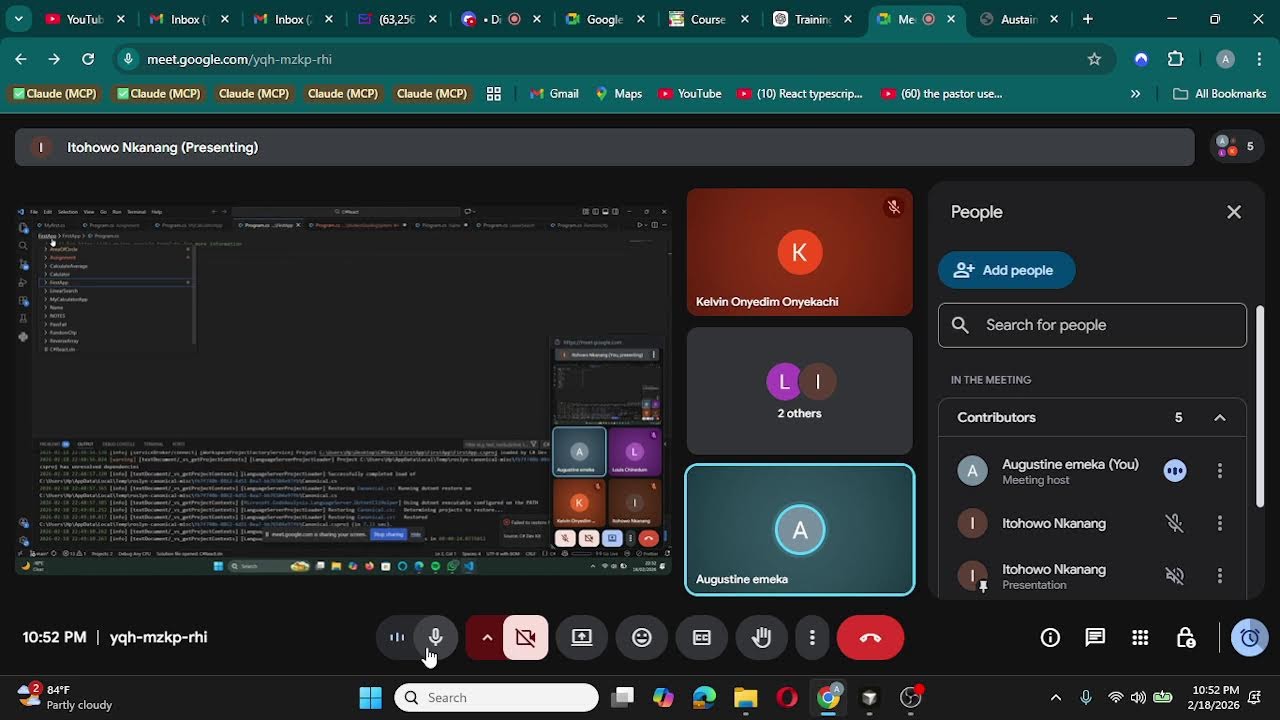Open the Windows Start menu
The image size is (1280, 720).
tap(370, 698)
